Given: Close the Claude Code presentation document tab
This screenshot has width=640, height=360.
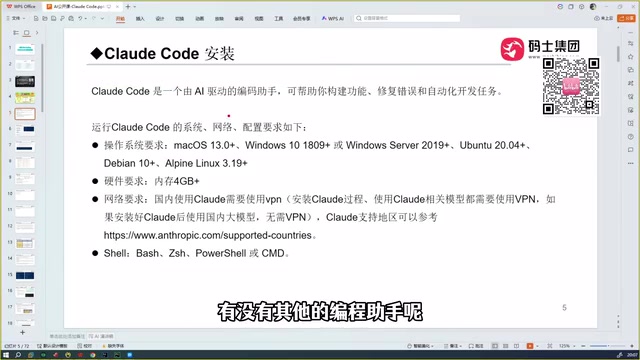Looking at the screenshot, I should [118, 7].
